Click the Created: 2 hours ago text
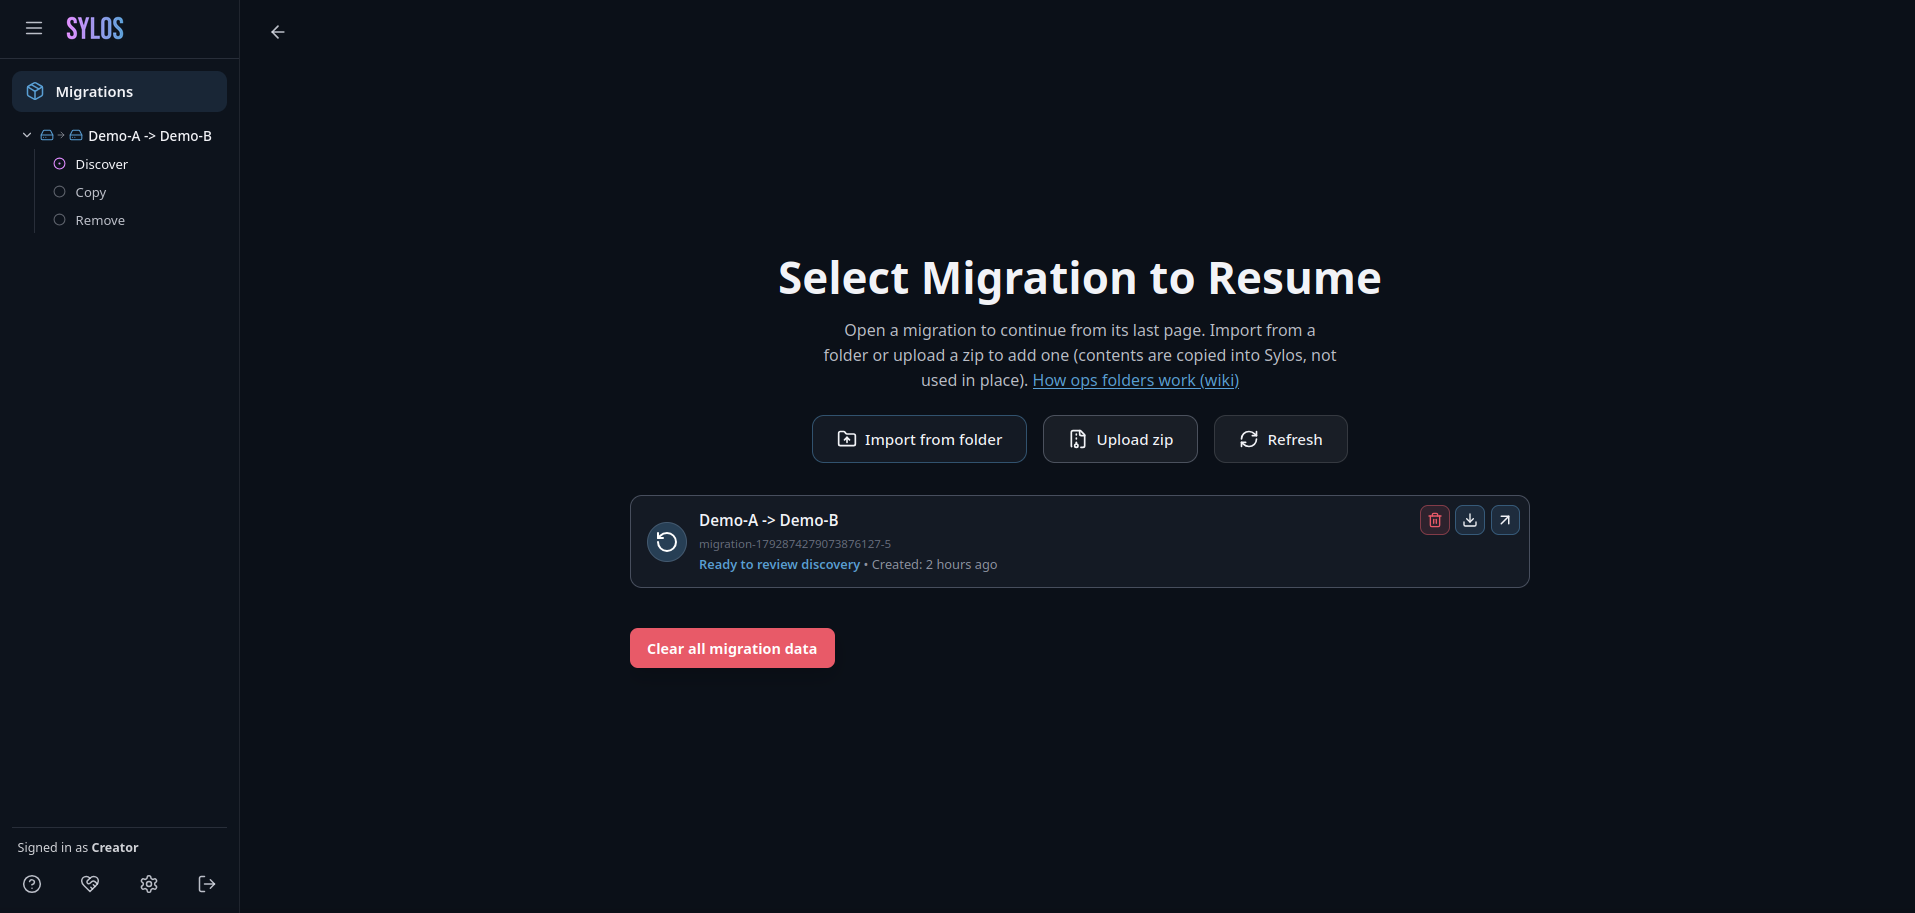This screenshot has width=1915, height=913. [934, 565]
